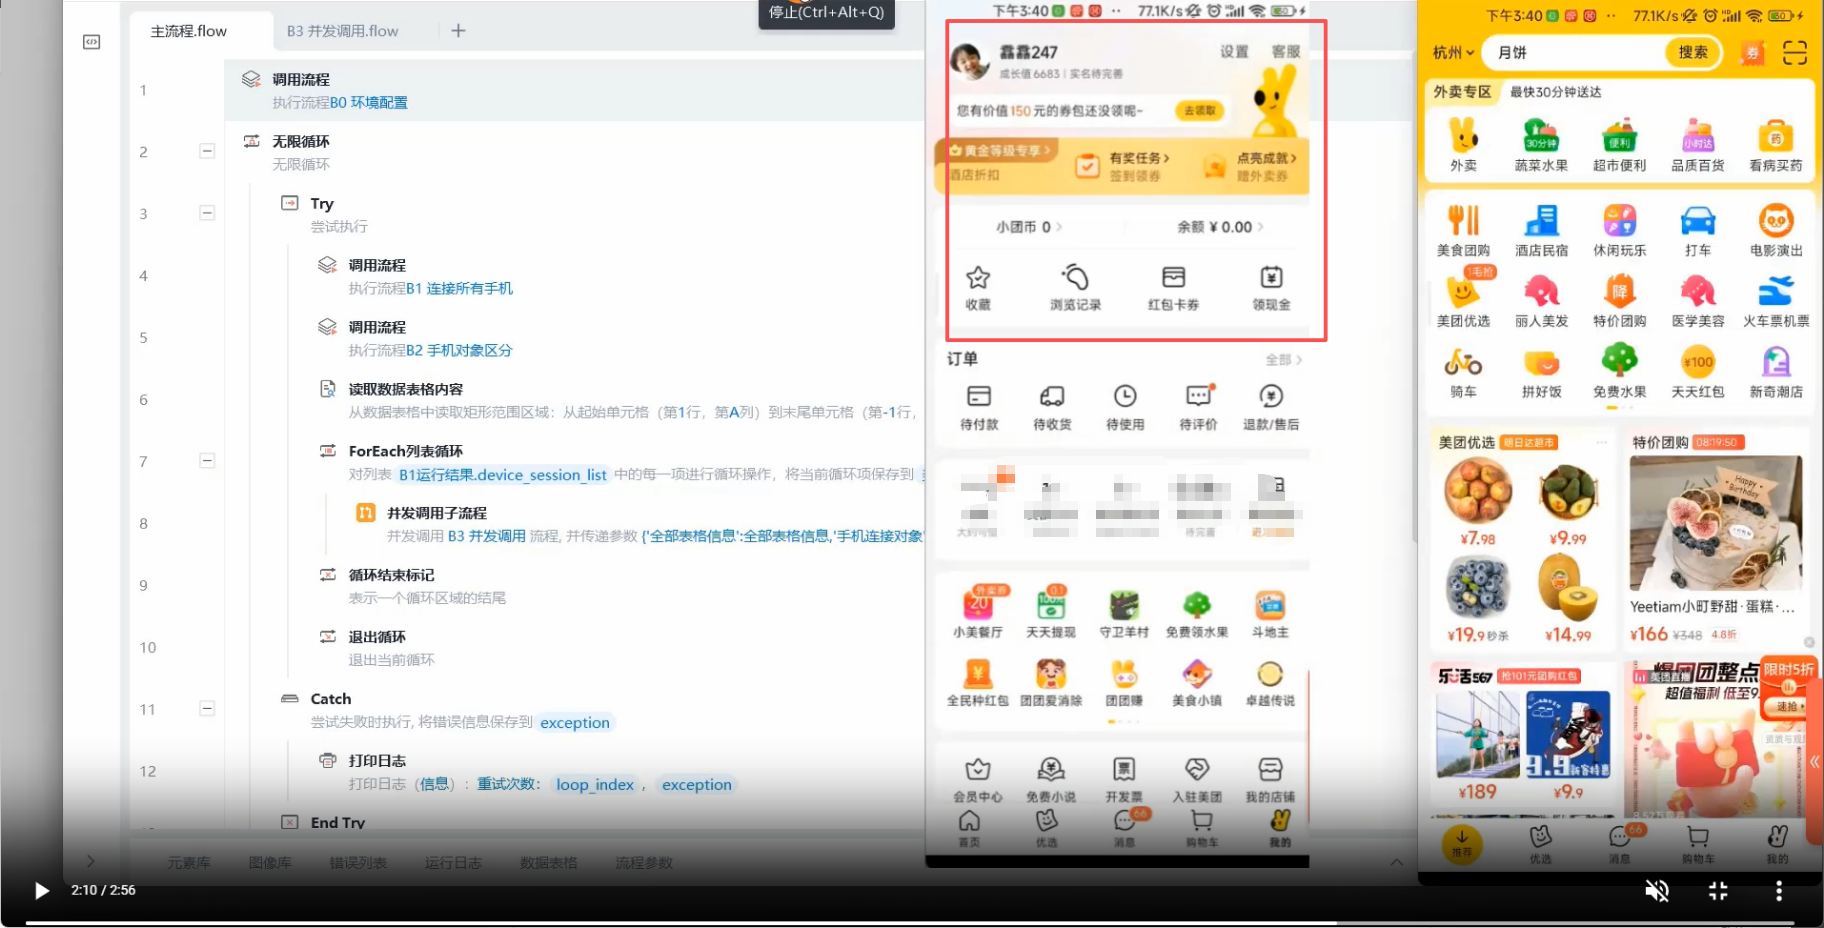Open 浏览记录 history icon
This screenshot has height=928, width=1824.
[x=1075, y=288]
